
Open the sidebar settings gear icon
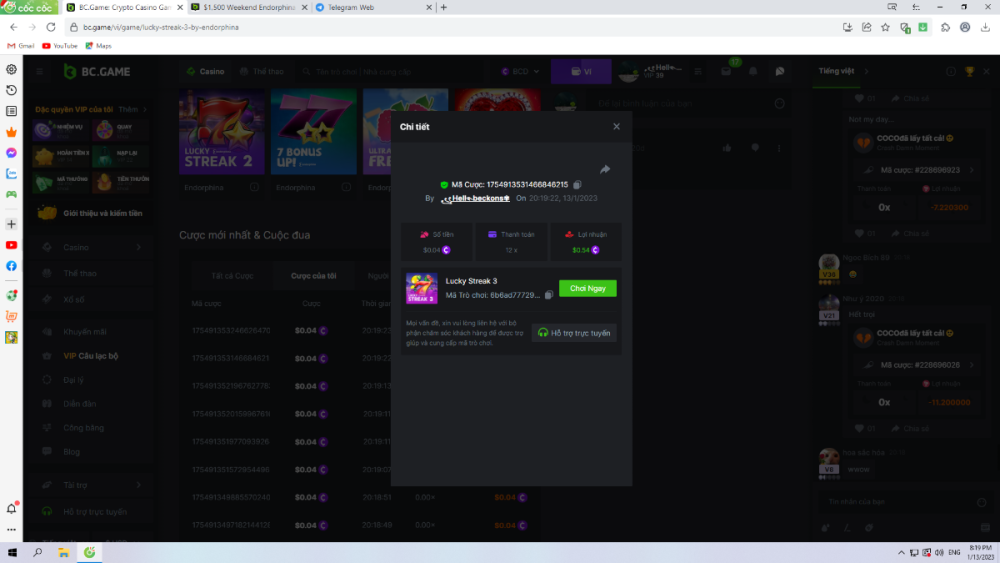[11, 69]
